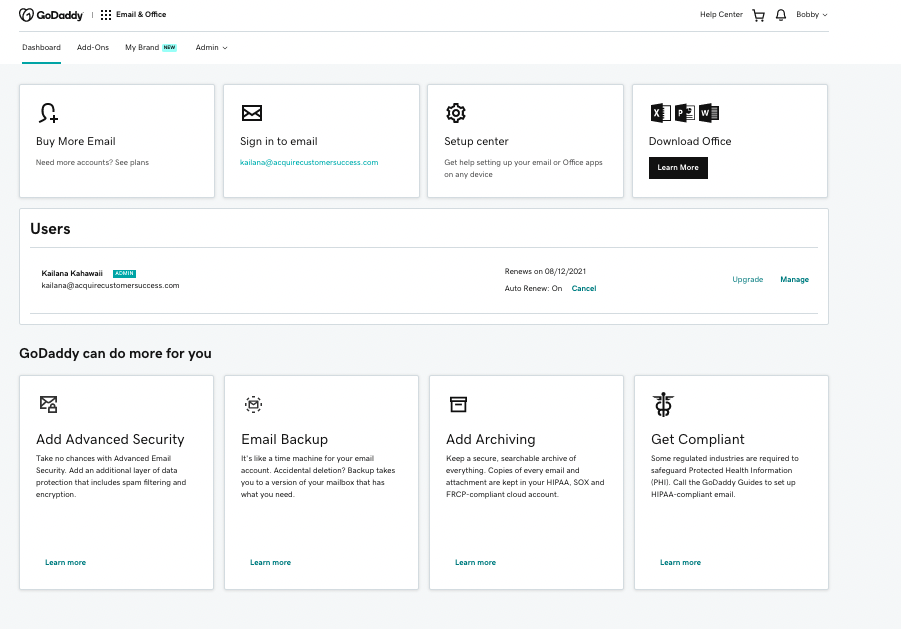Select the Buy More Email heading
The image size is (901, 629).
click(x=76, y=141)
